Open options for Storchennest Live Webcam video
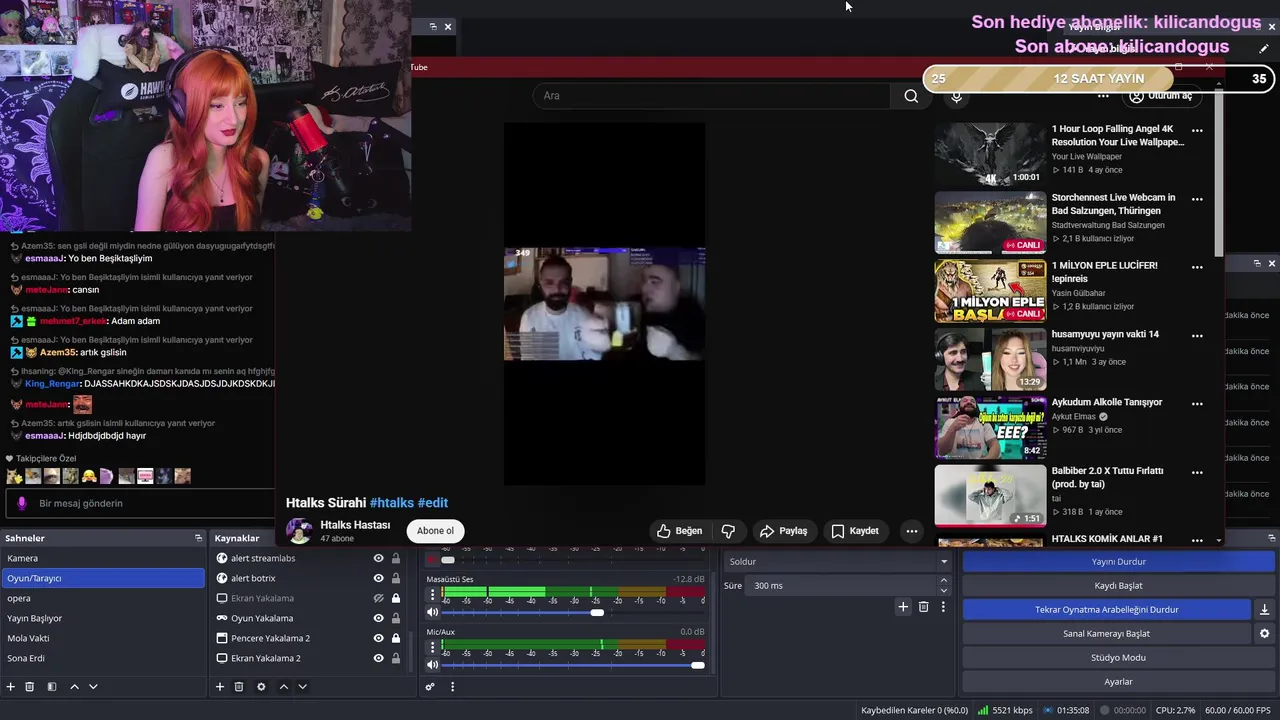This screenshot has width=1280, height=720. point(1197,199)
